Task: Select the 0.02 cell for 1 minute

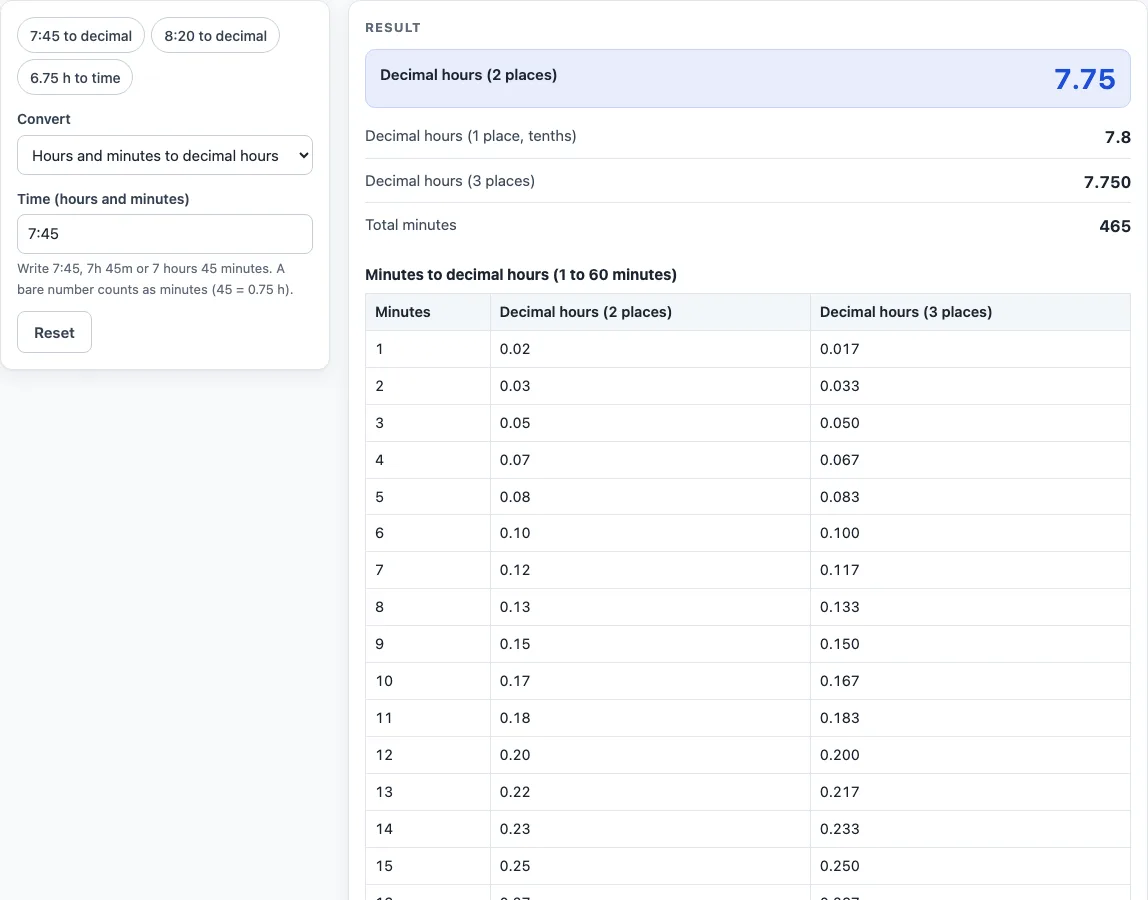Action: pyautogui.click(x=650, y=349)
